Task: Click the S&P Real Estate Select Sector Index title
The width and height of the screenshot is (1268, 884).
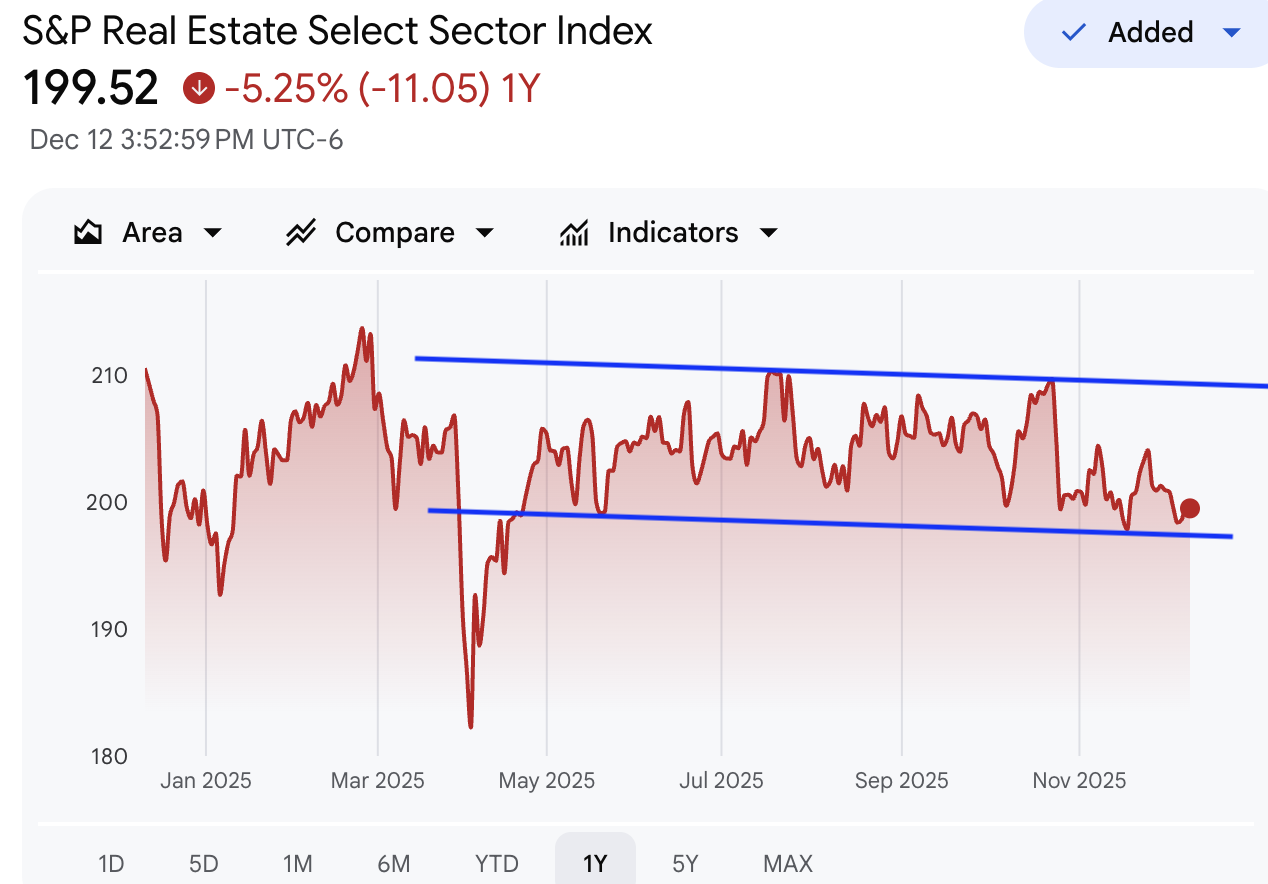Action: (337, 31)
